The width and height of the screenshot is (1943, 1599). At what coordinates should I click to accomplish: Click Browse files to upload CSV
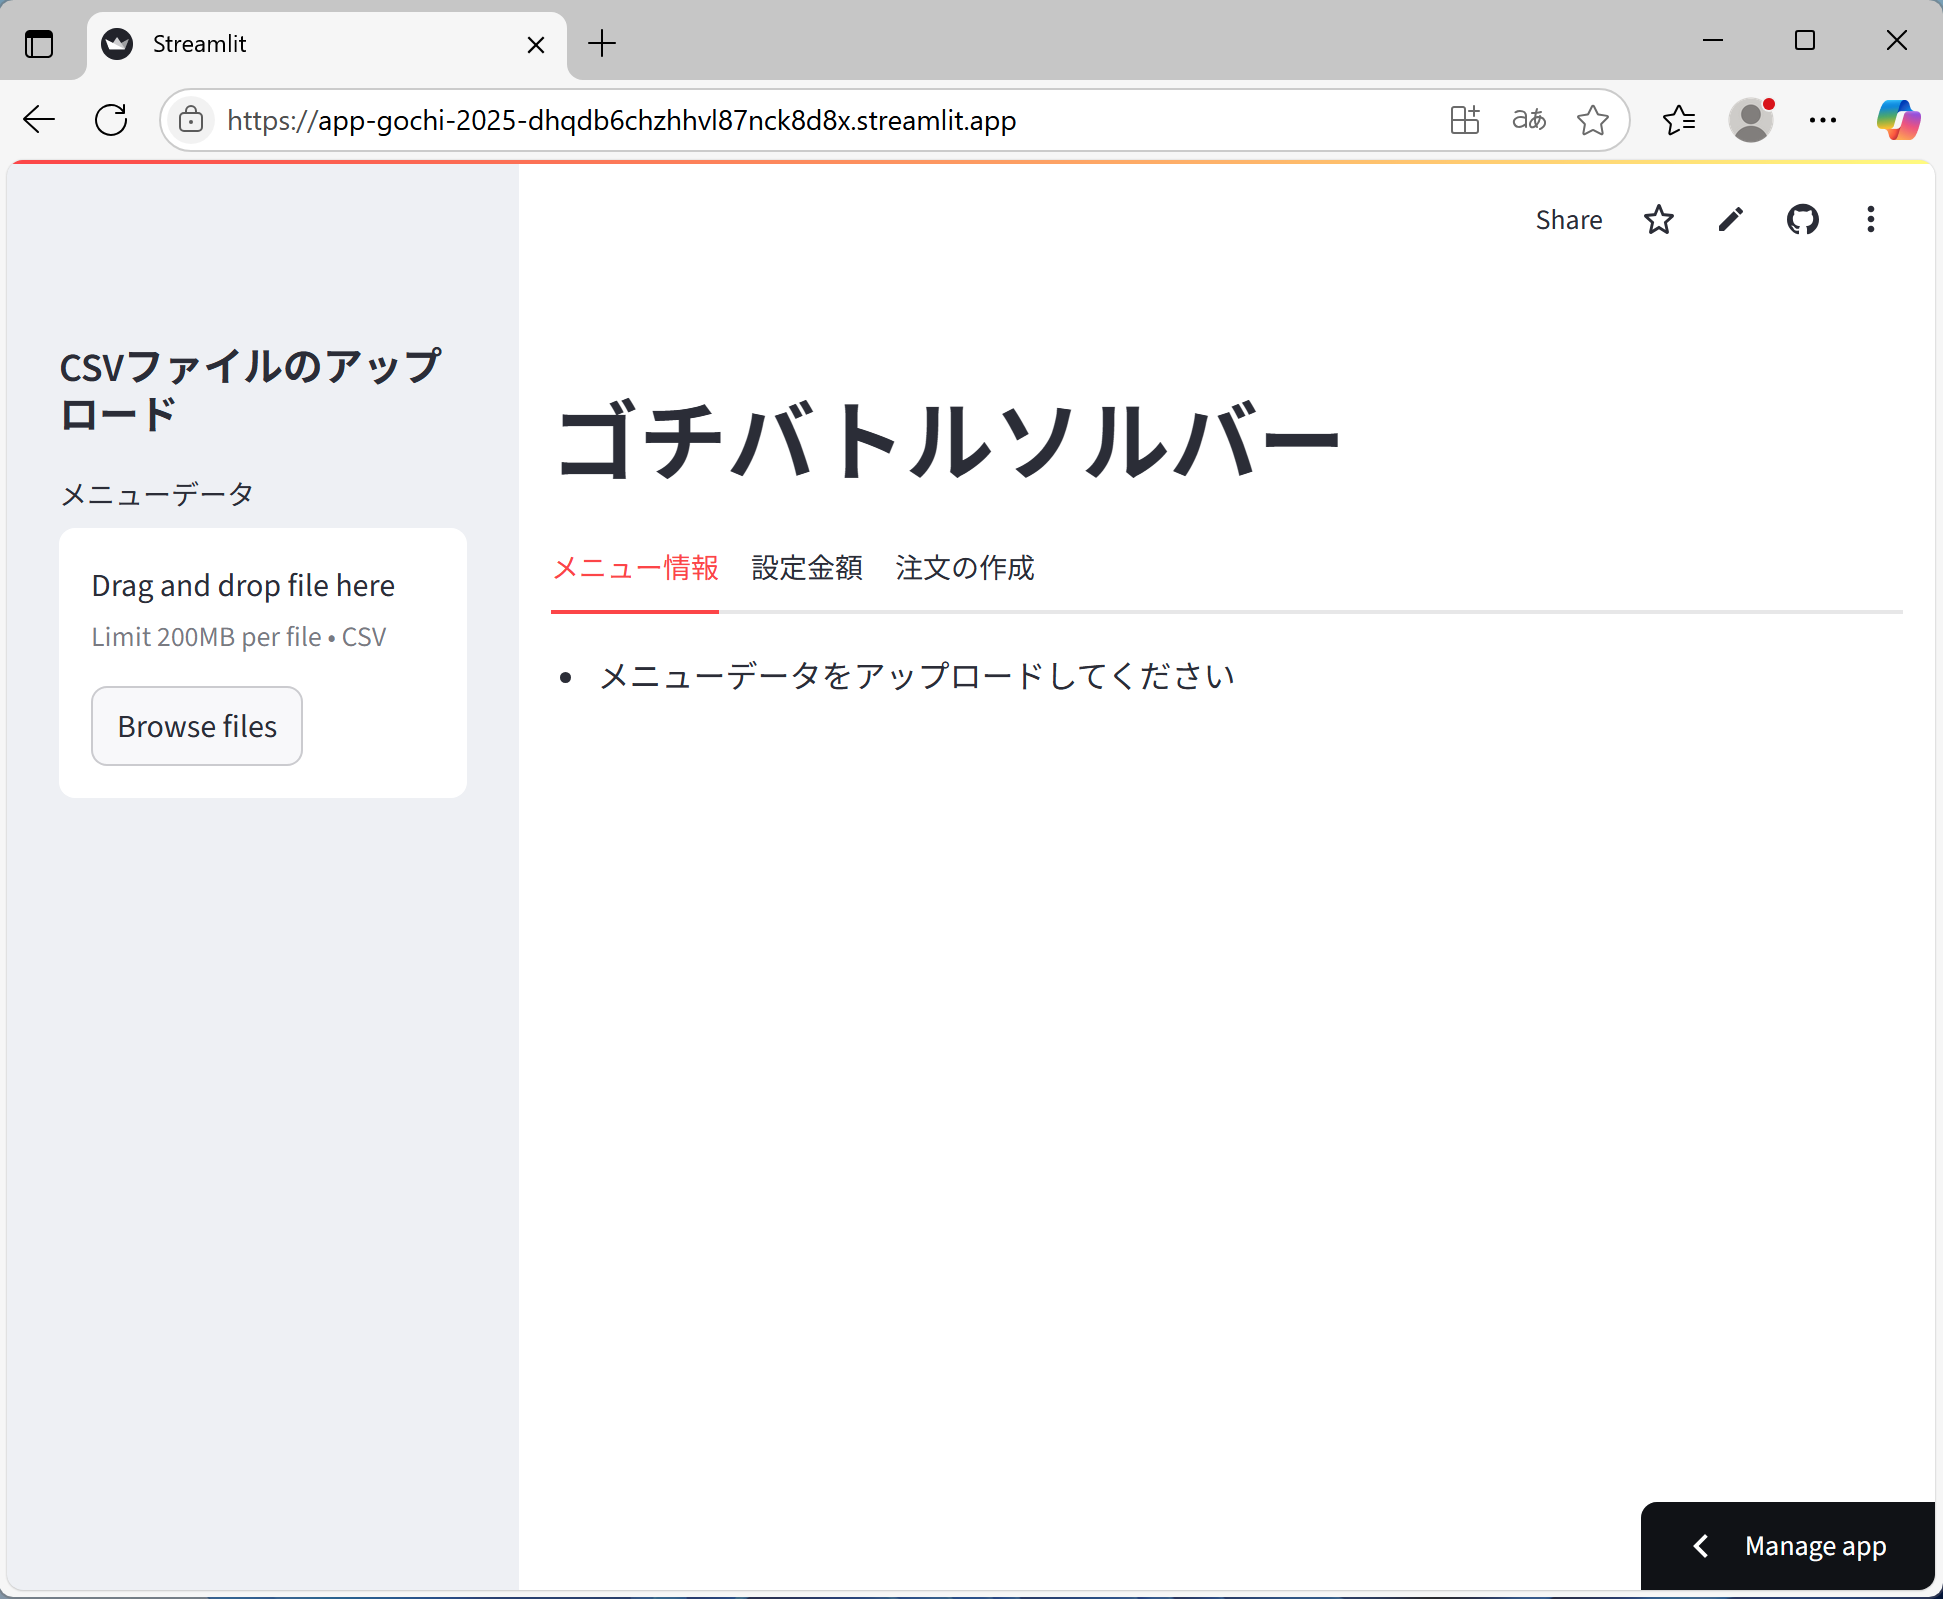point(197,726)
